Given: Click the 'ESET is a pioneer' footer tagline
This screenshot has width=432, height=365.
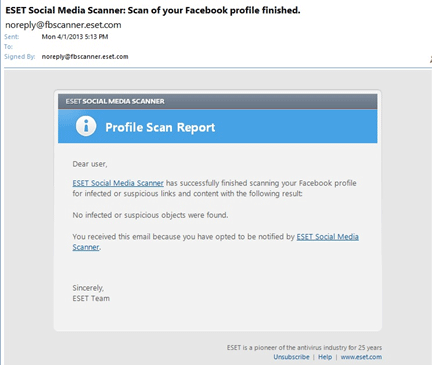Looking at the screenshot, I should coord(304,348).
